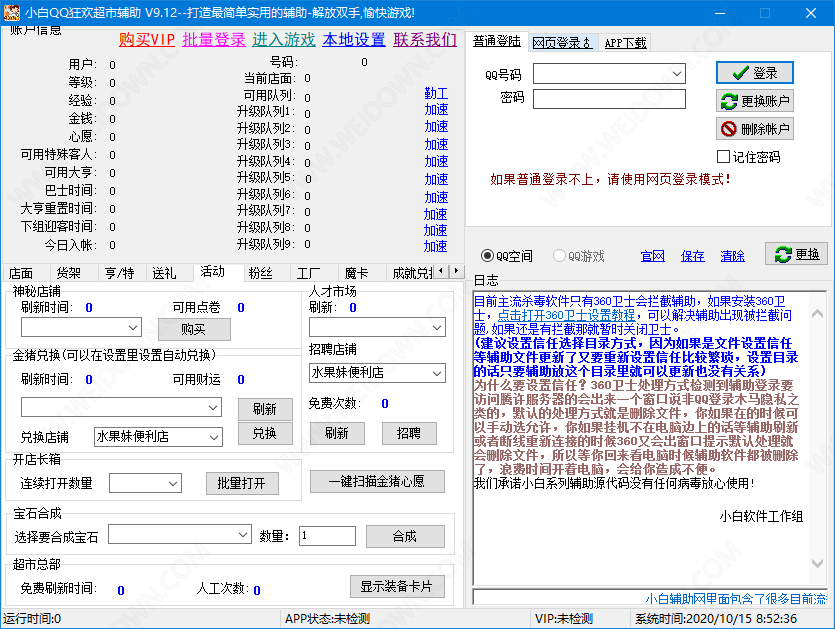The height and width of the screenshot is (629, 835).
Task: Click 加速 link for 升级队列5
Action: point(436,179)
